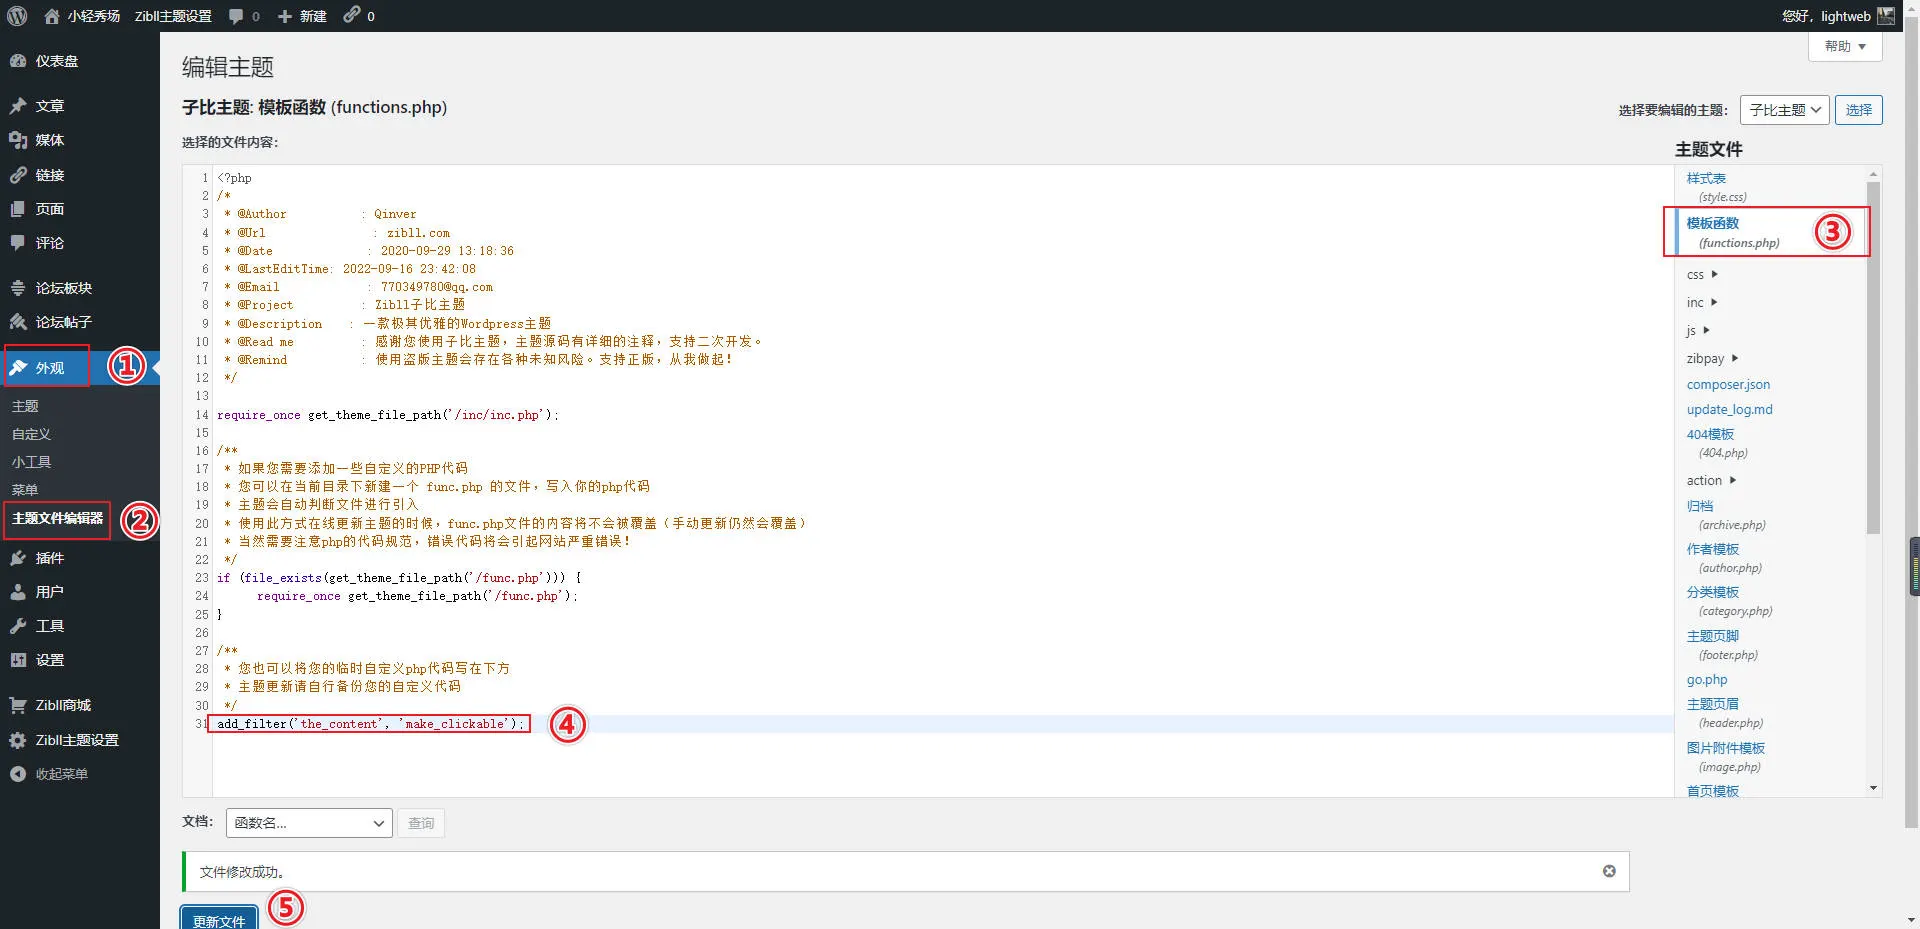The height and width of the screenshot is (929, 1920).
Task: Open the 子比主题 theme selector dropdown
Action: (x=1785, y=110)
